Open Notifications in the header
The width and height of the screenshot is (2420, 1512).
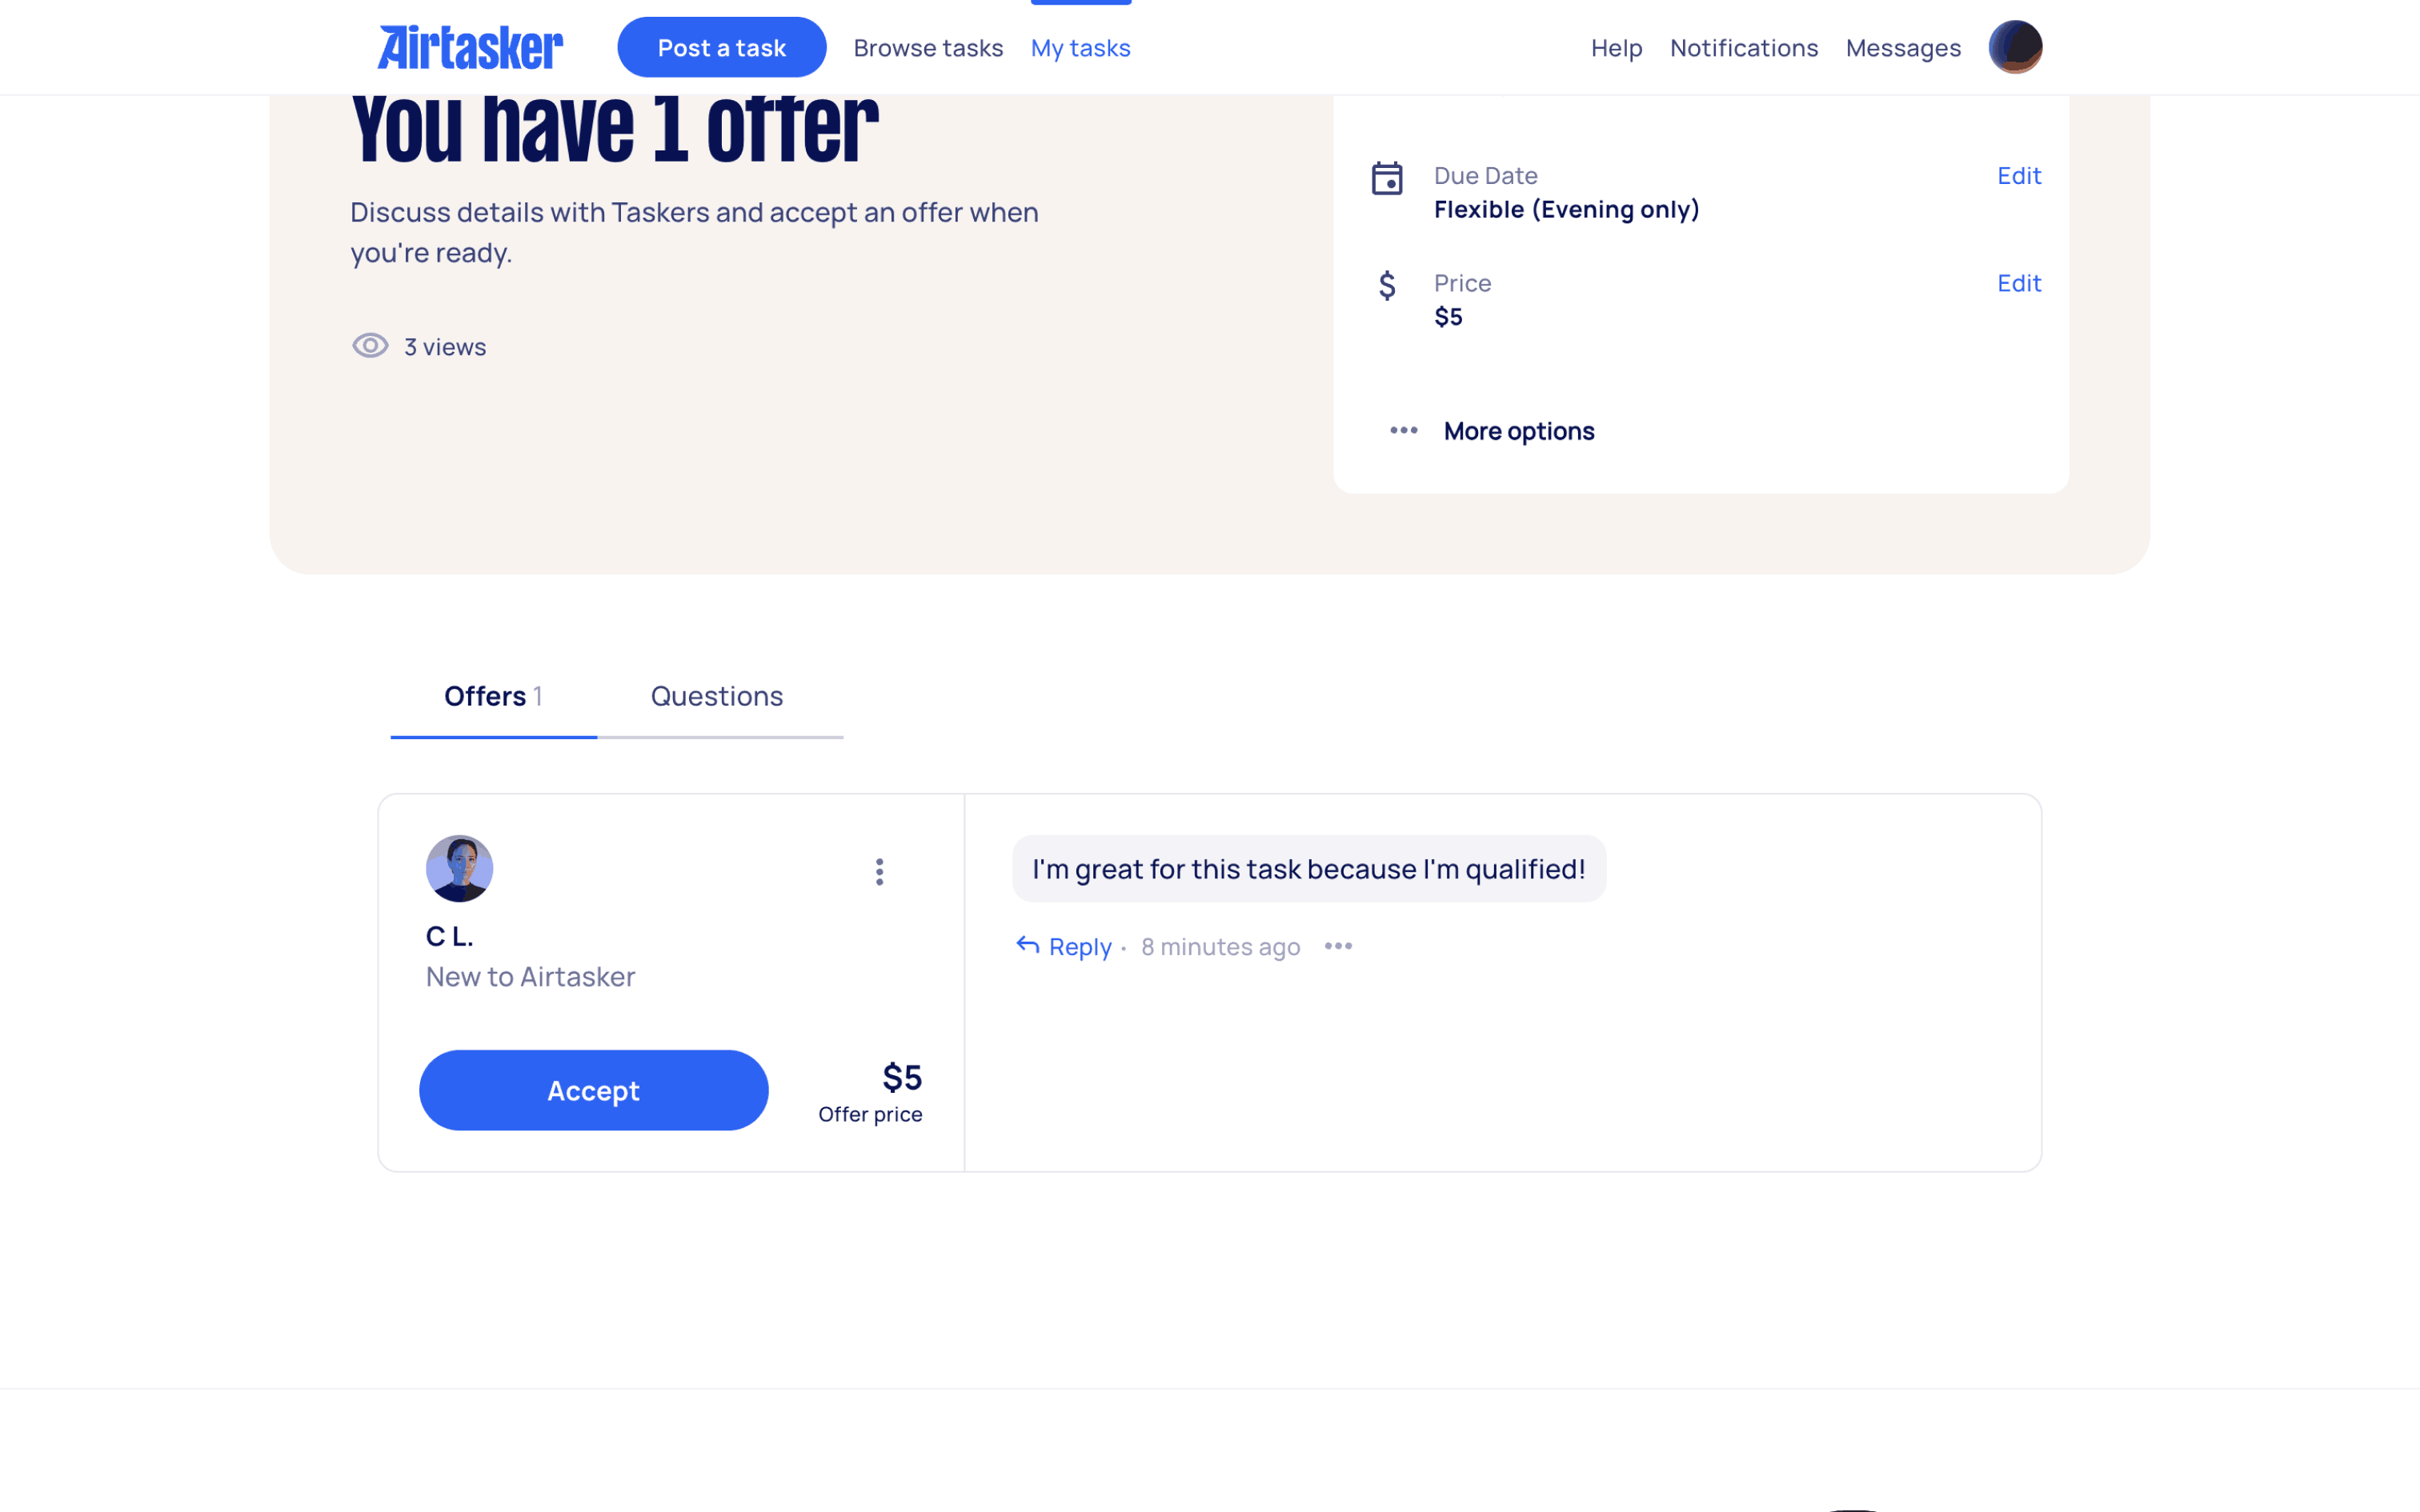click(x=1744, y=48)
